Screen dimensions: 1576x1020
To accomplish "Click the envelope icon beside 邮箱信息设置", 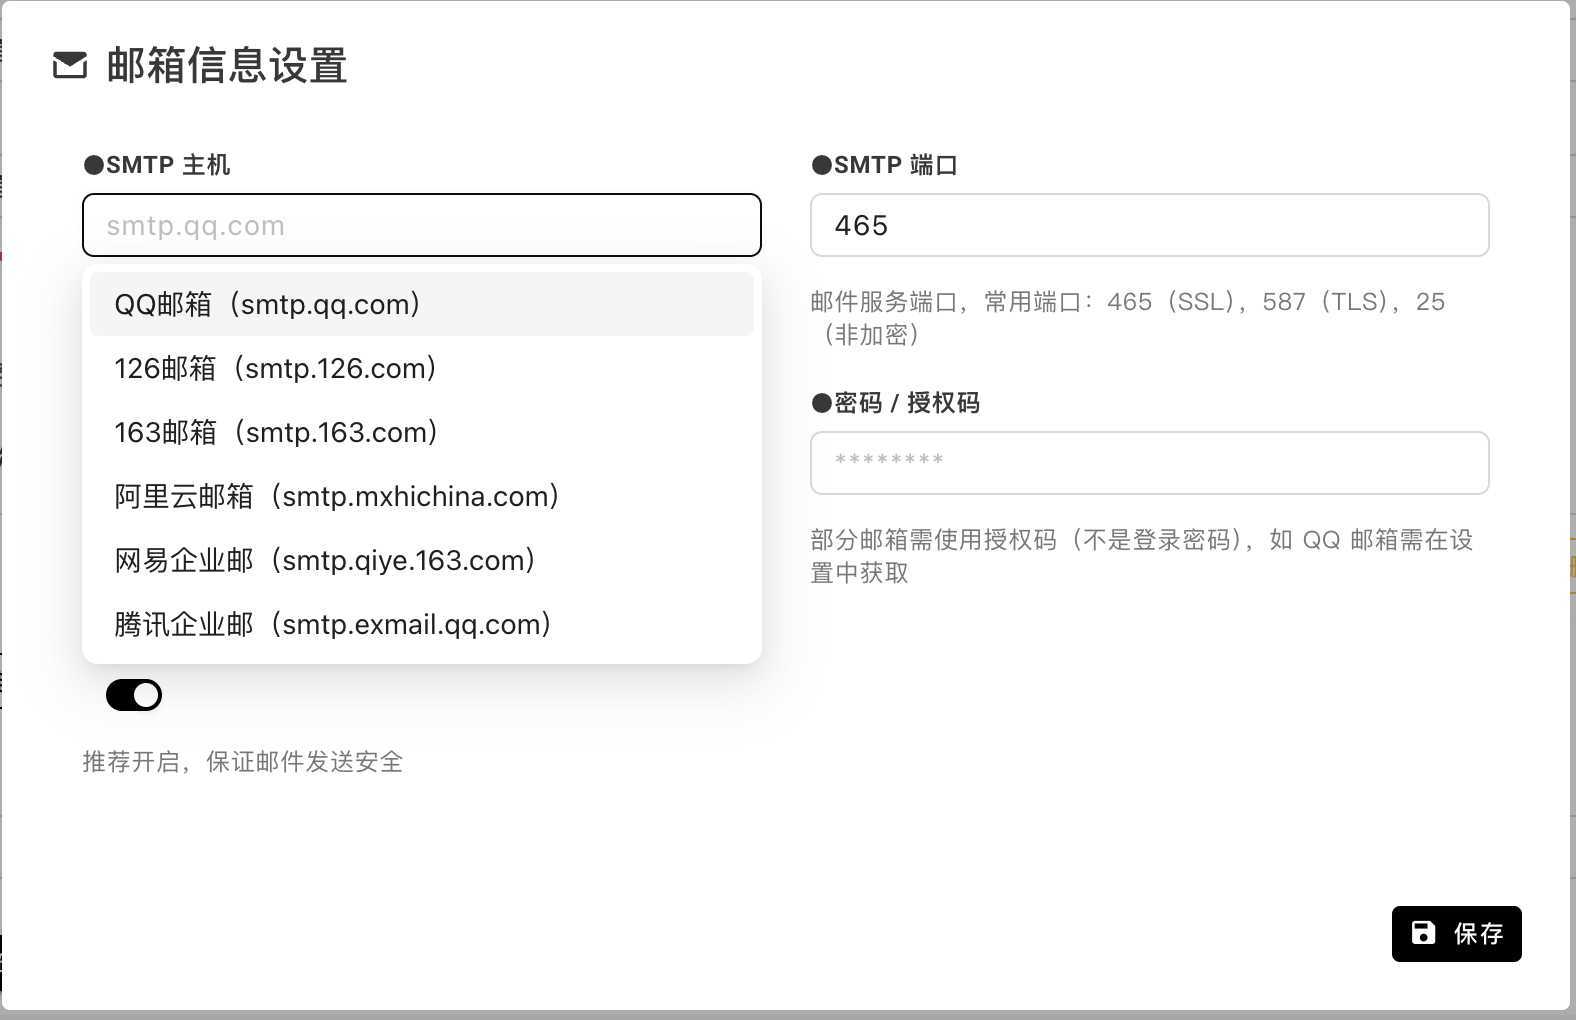I will pyautogui.click(x=70, y=65).
